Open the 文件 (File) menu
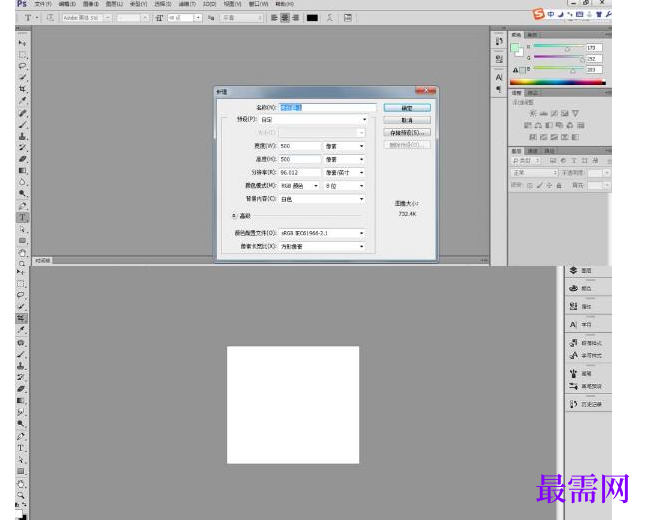The width and height of the screenshot is (648, 520). pos(42,4)
